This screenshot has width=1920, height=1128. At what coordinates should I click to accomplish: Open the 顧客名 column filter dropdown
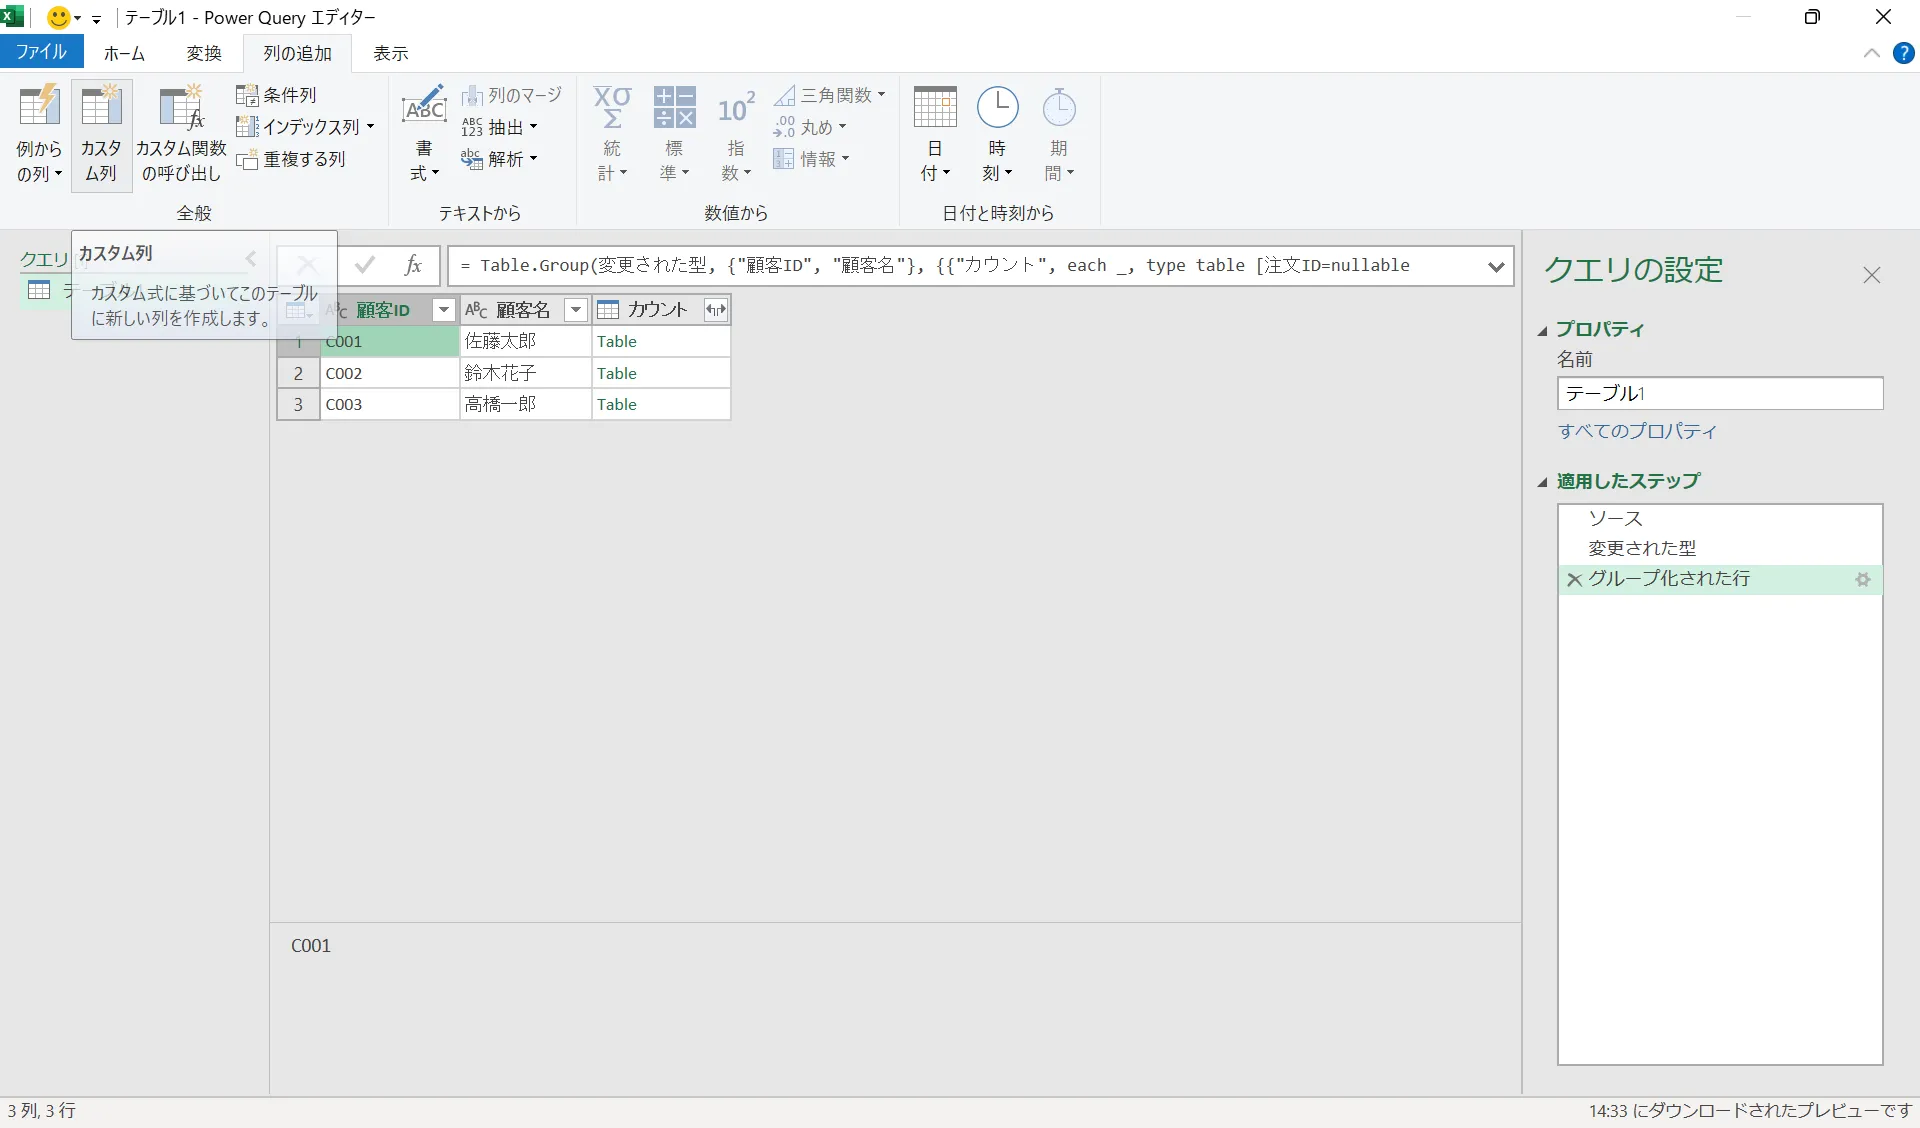tap(576, 310)
